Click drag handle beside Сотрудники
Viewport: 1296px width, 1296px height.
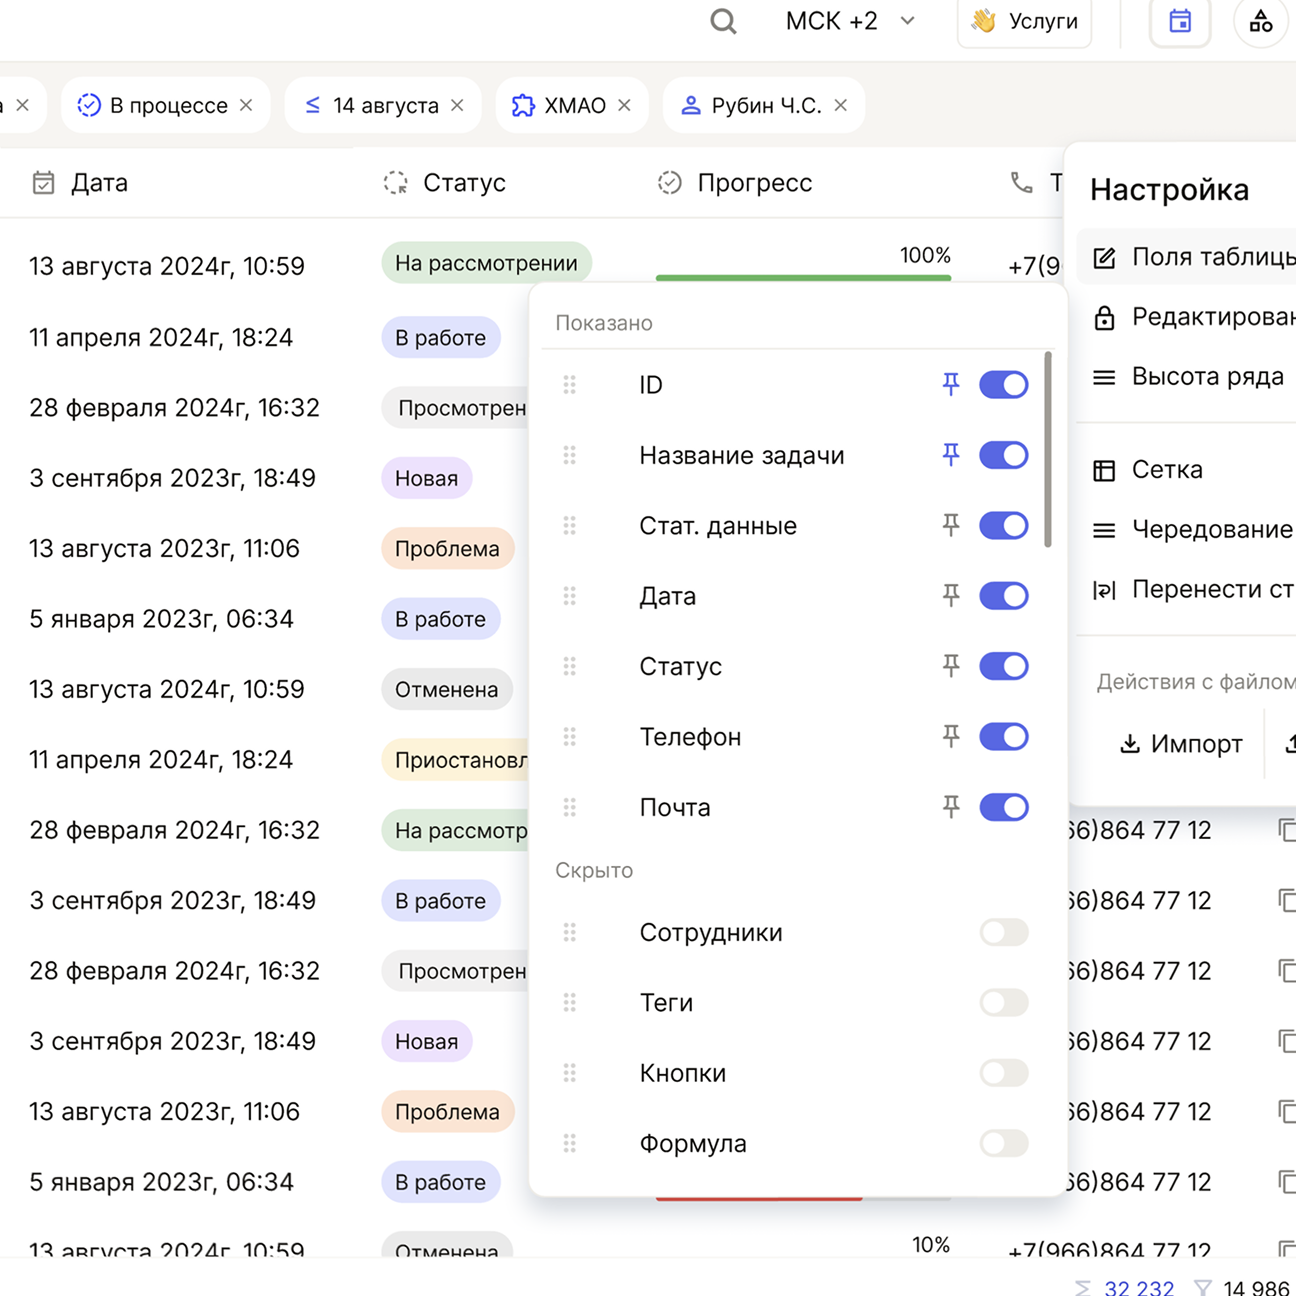click(570, 932)
